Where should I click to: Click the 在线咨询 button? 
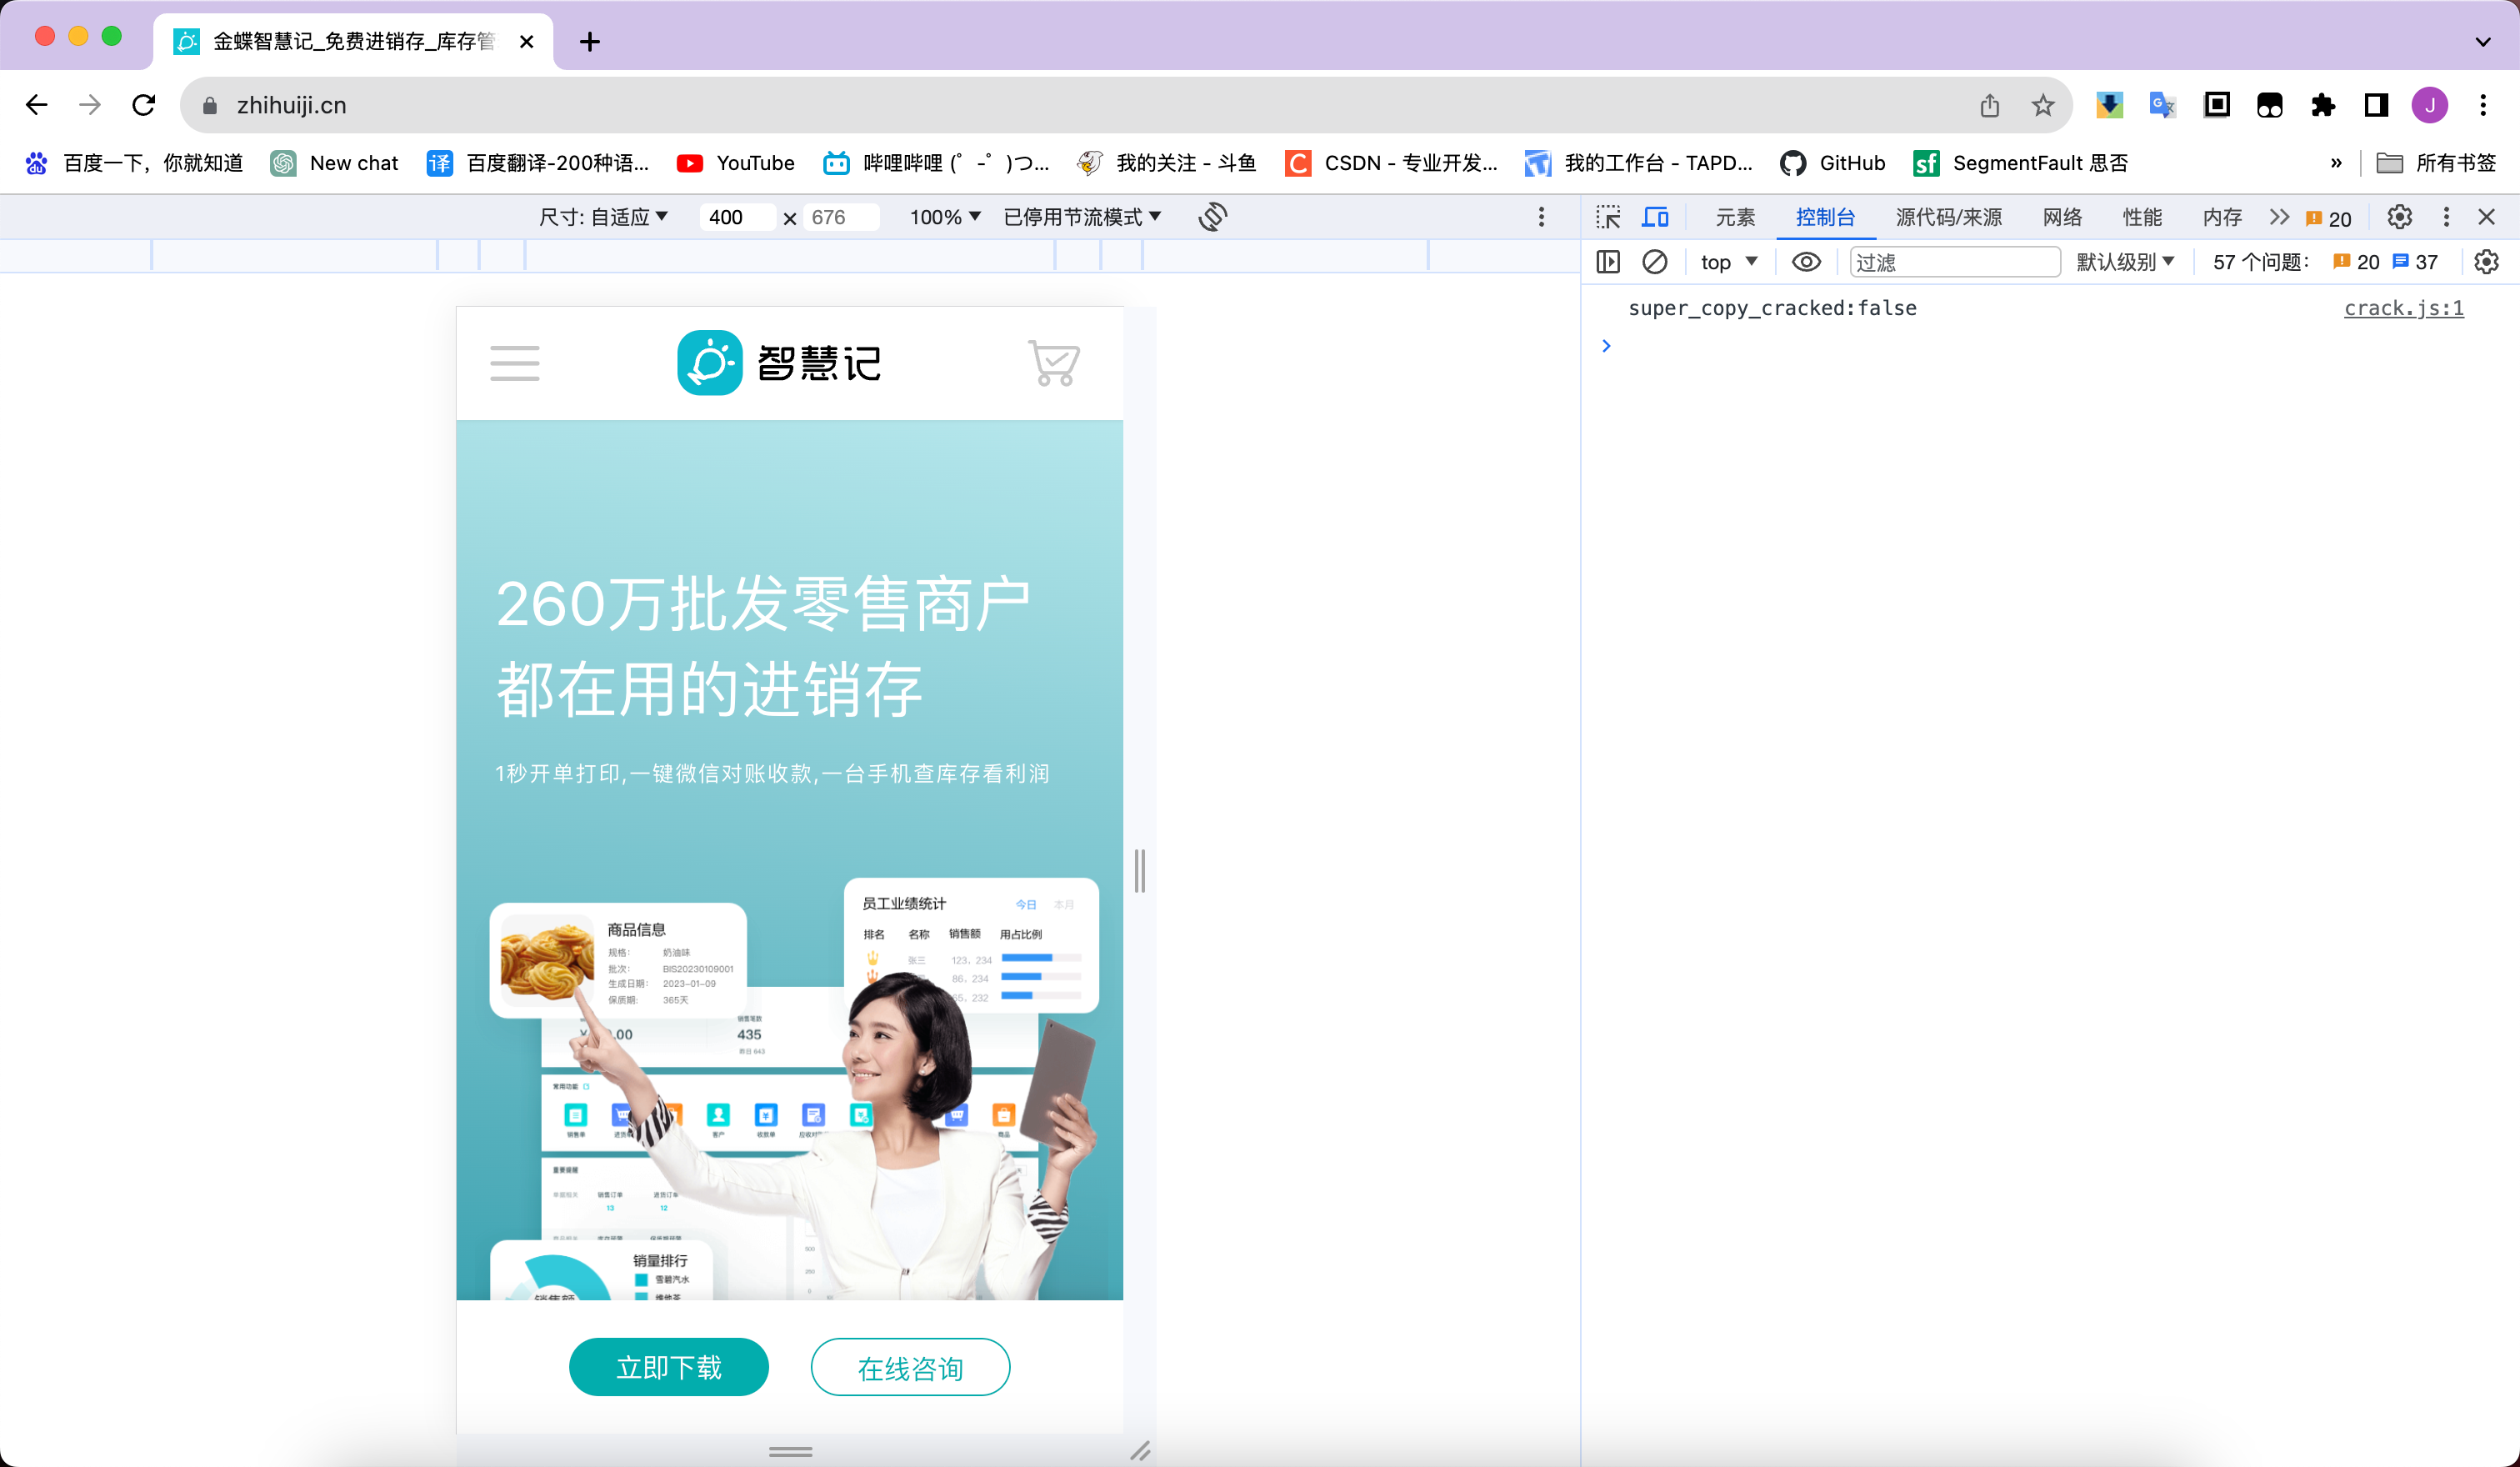coord(910,1367)
